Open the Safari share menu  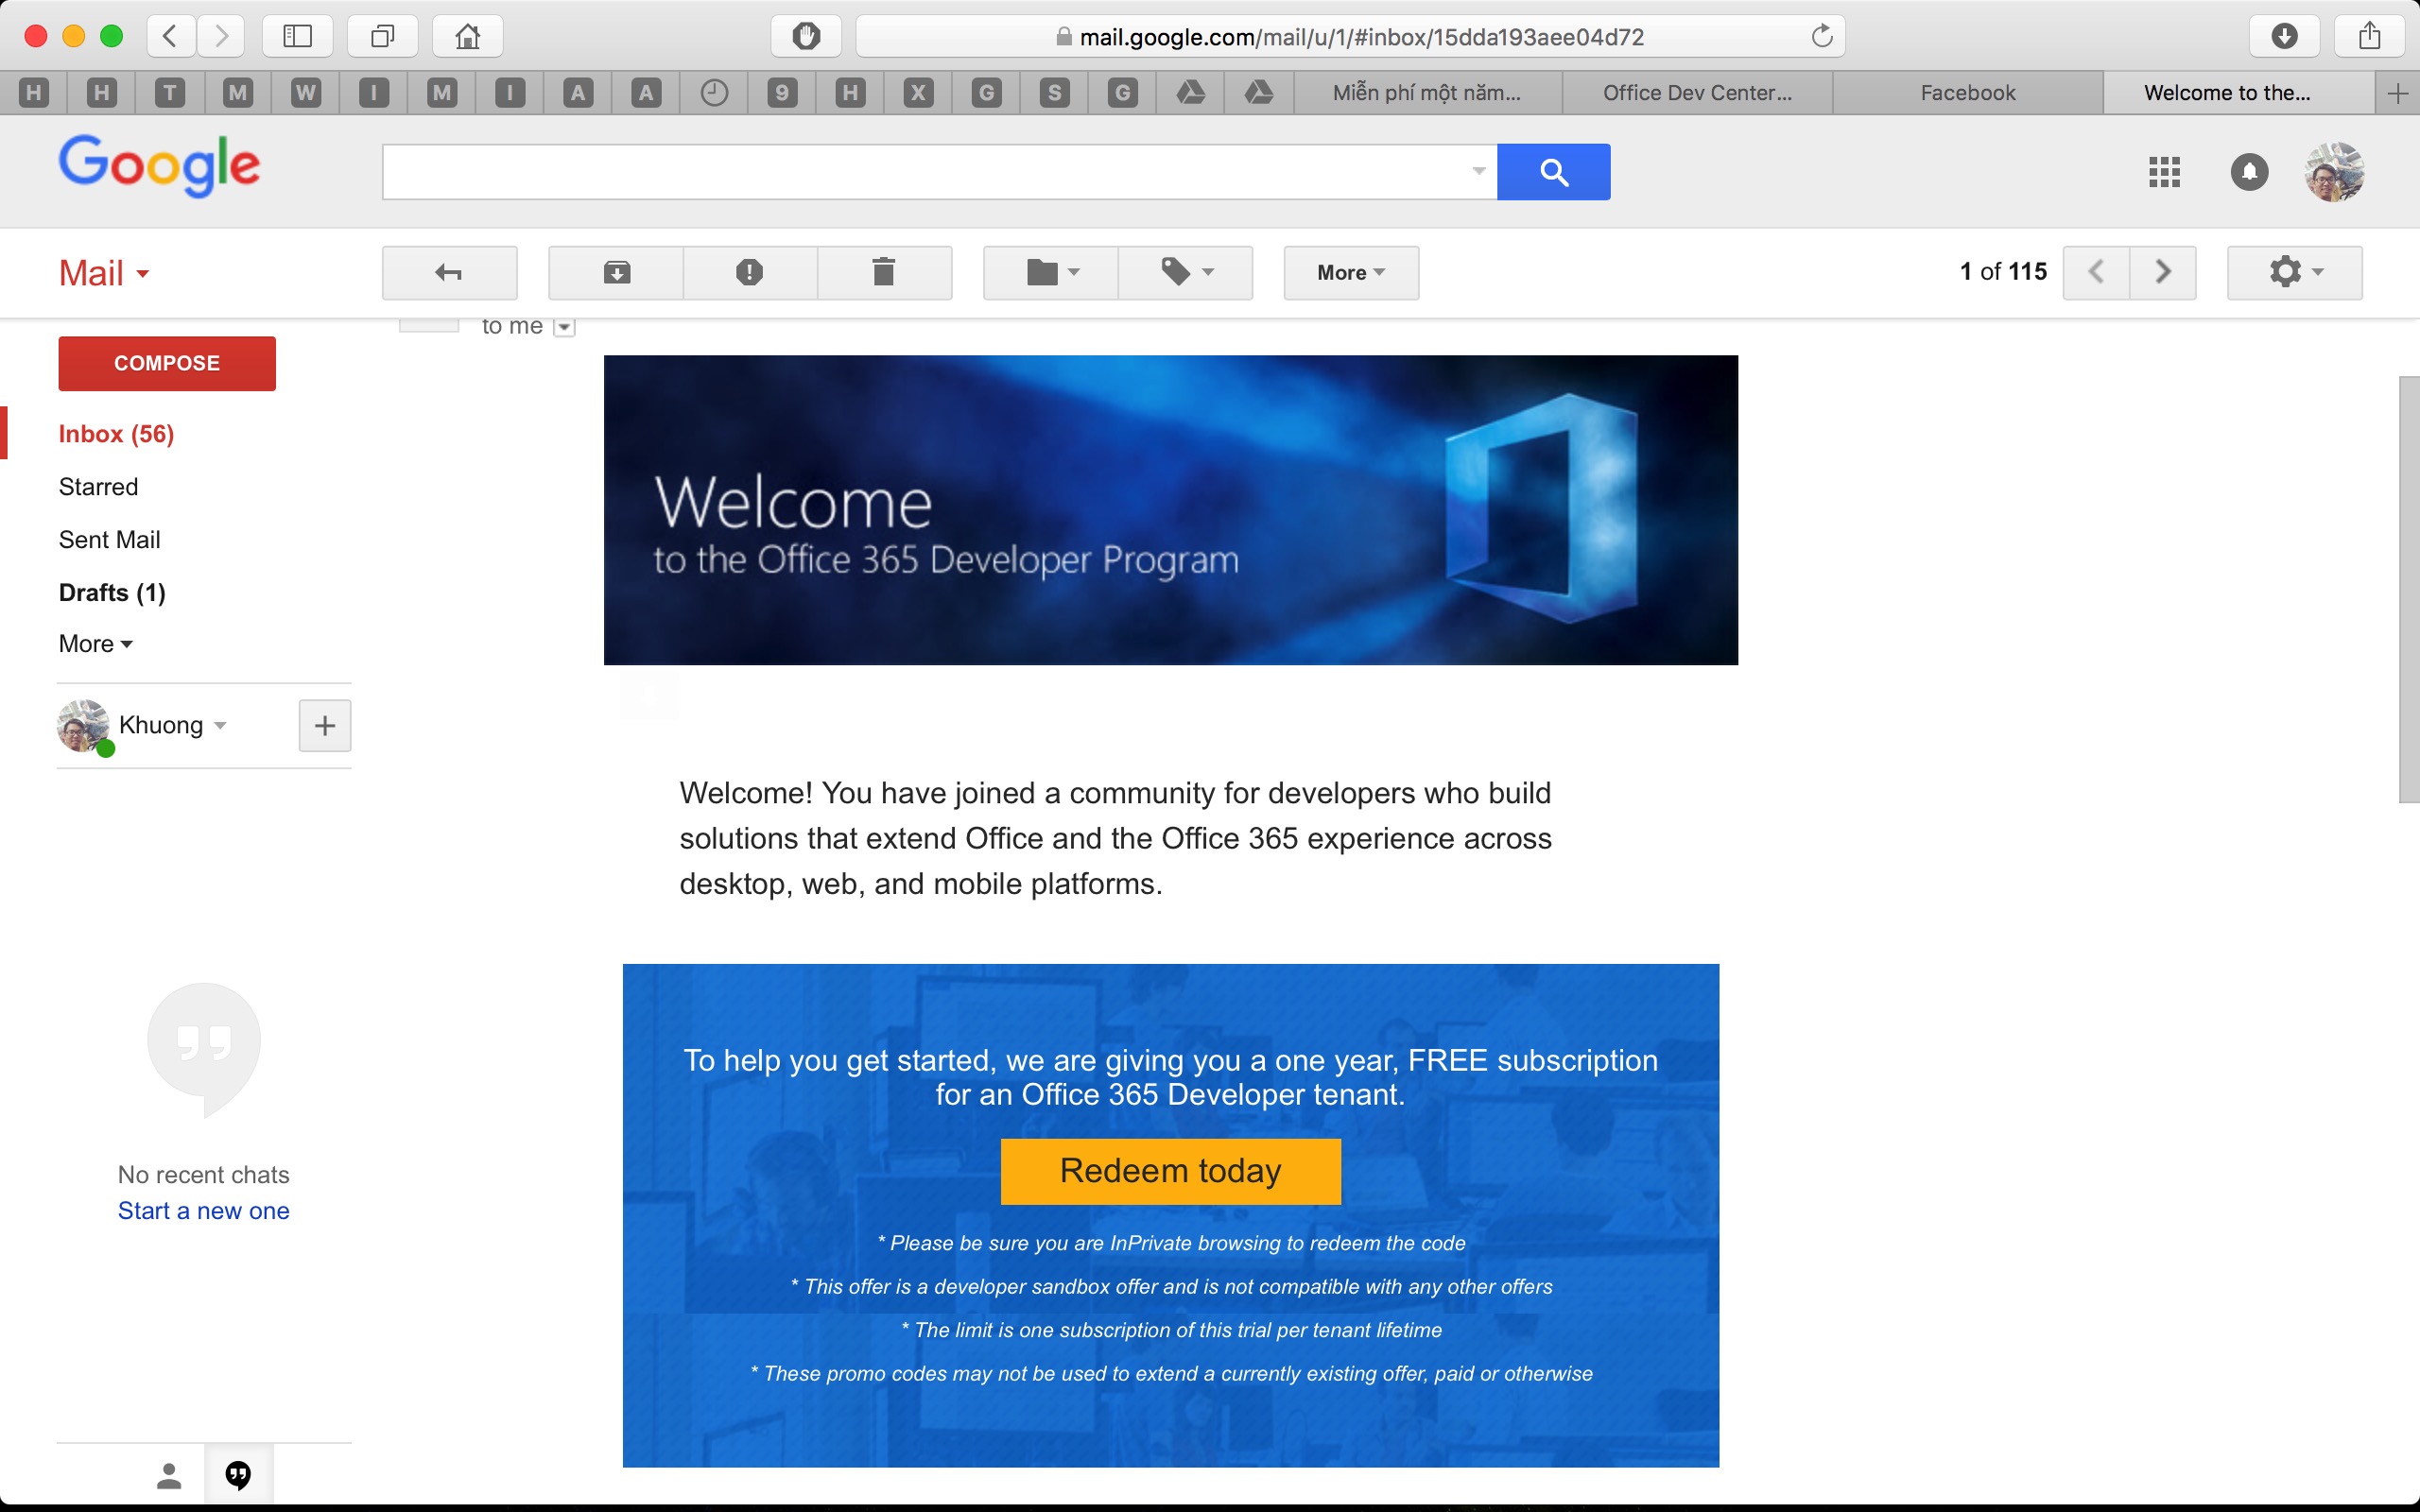click(x=2369, y=37)
